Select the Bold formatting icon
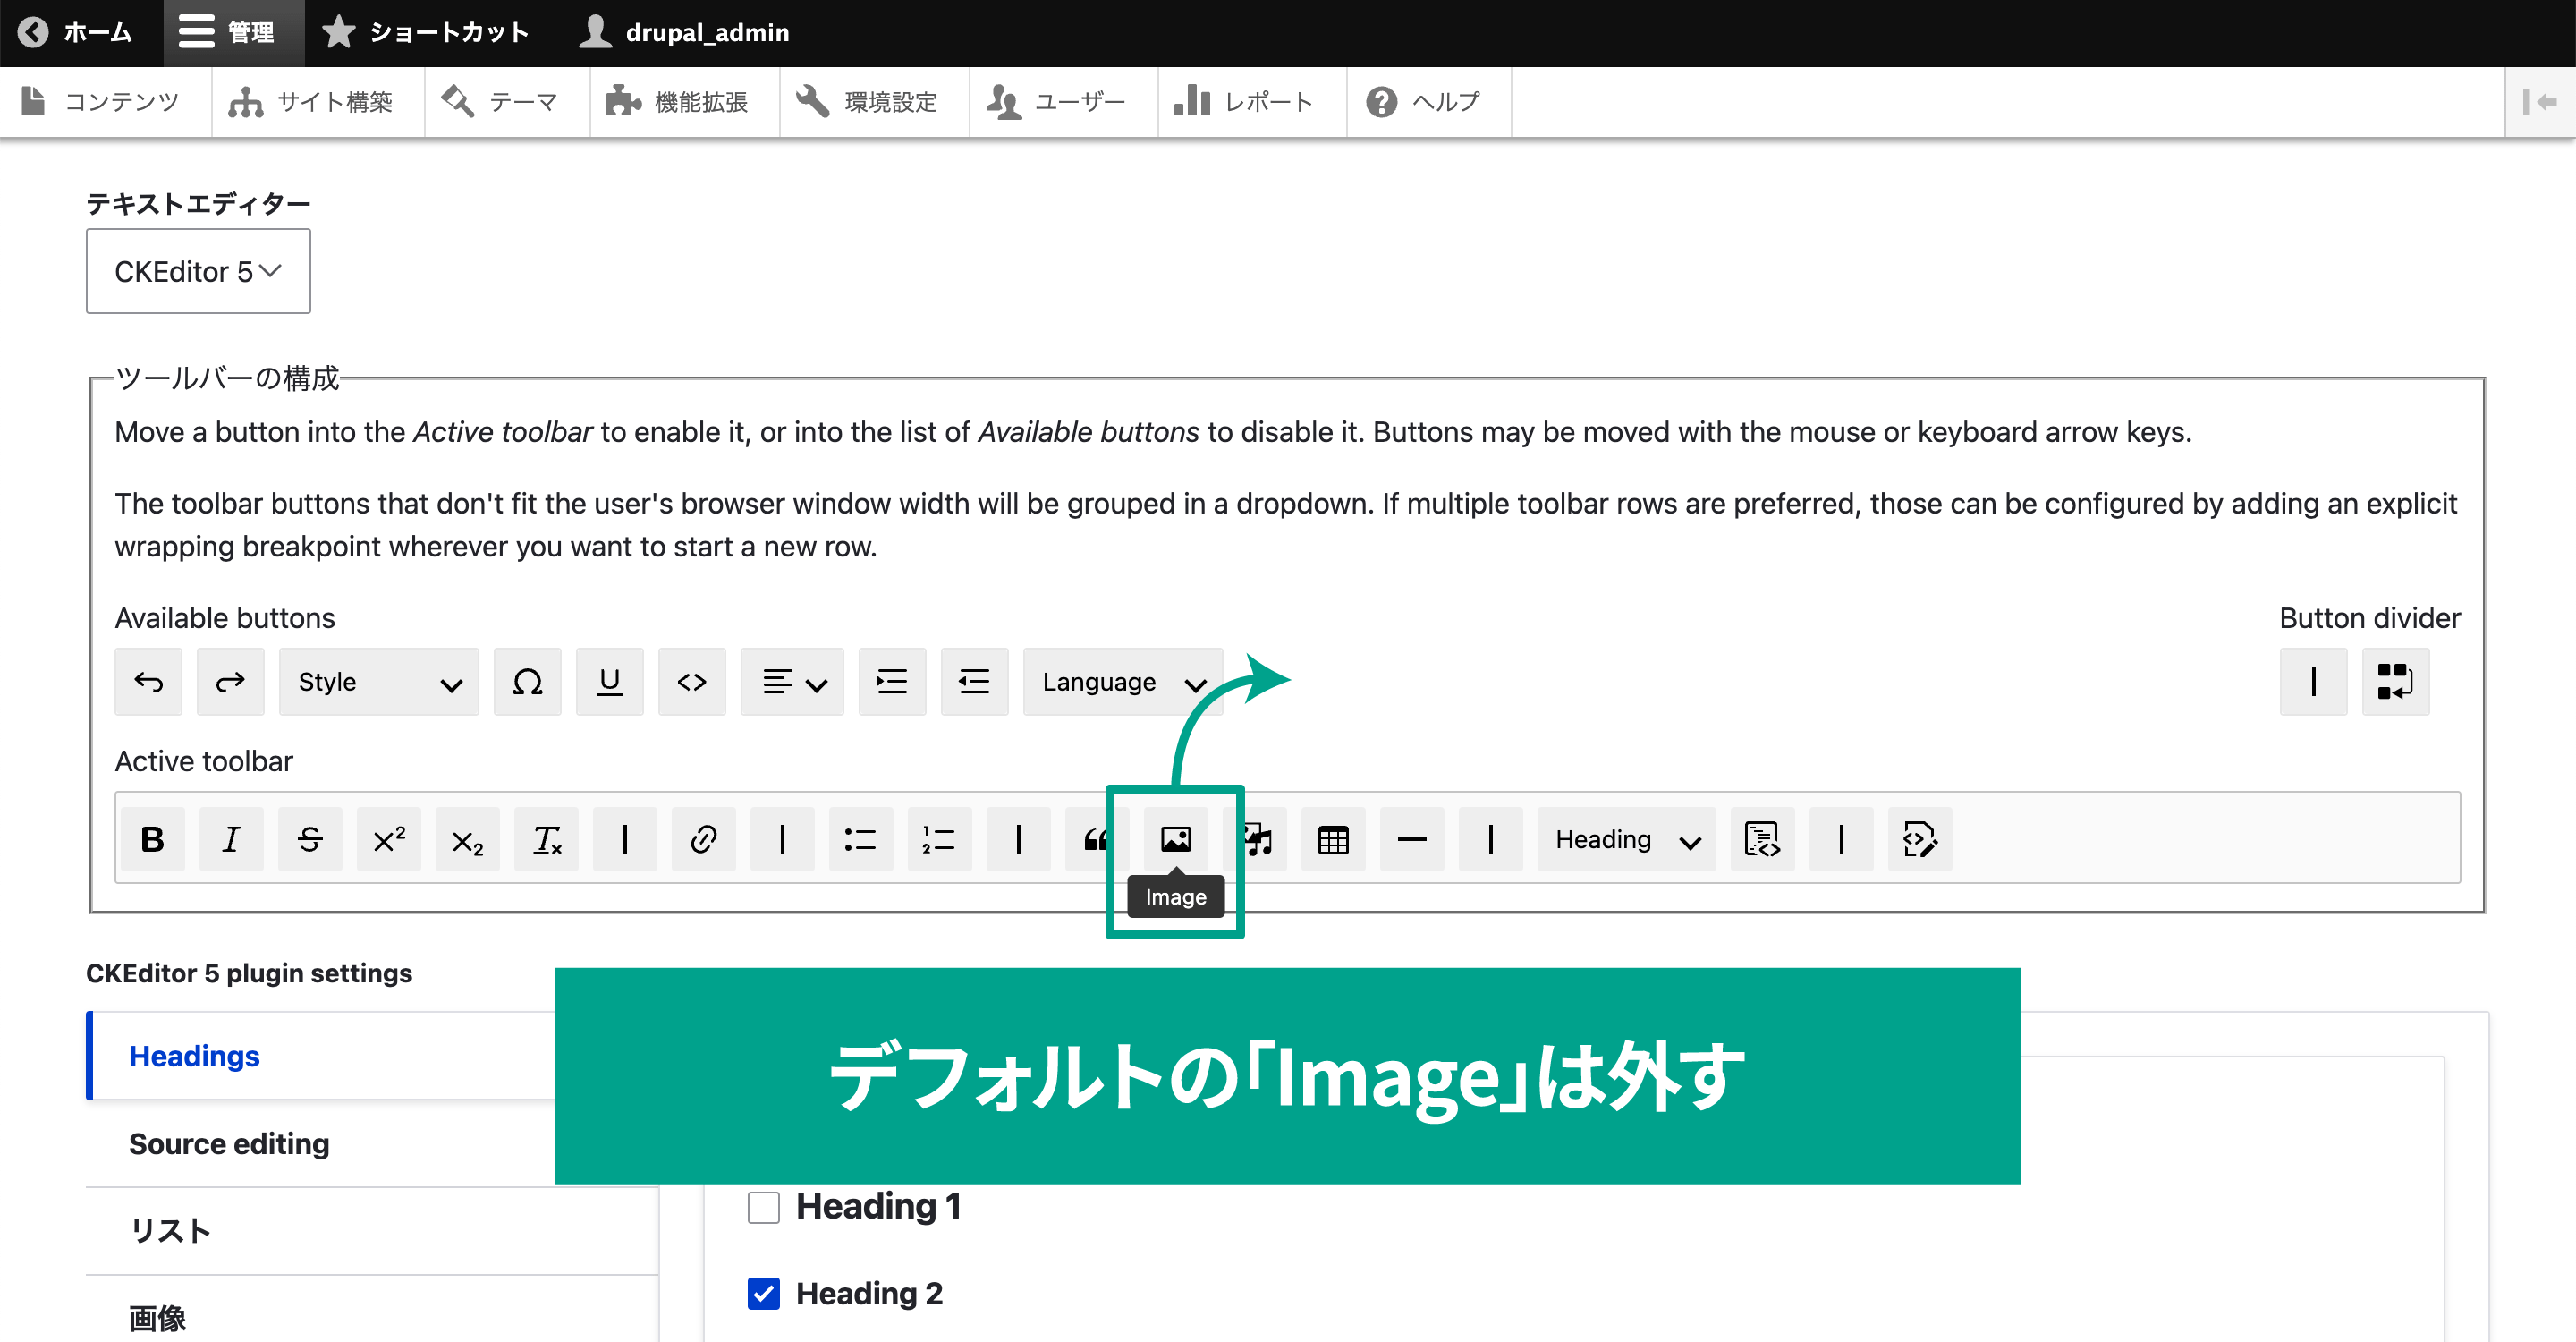The height and width of the screenshot is (1342, 2576). [152, 838]
